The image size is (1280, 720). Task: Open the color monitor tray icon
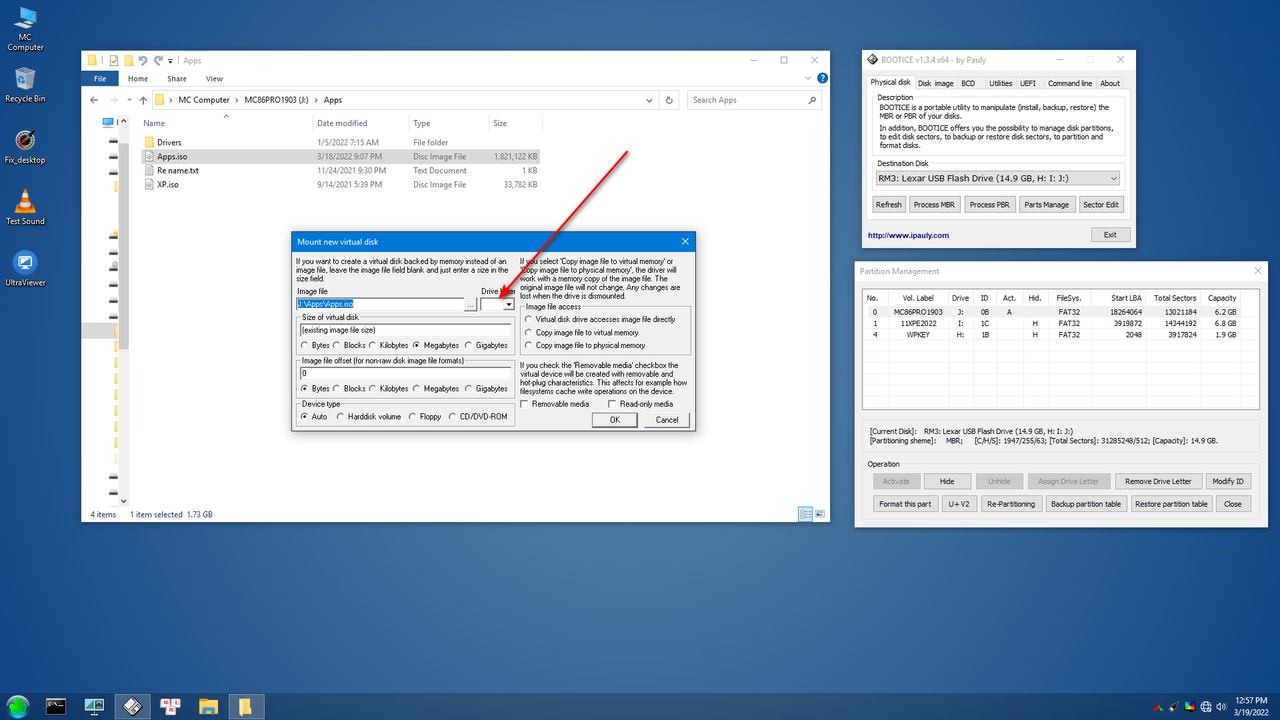click(x=1190, y=707)
